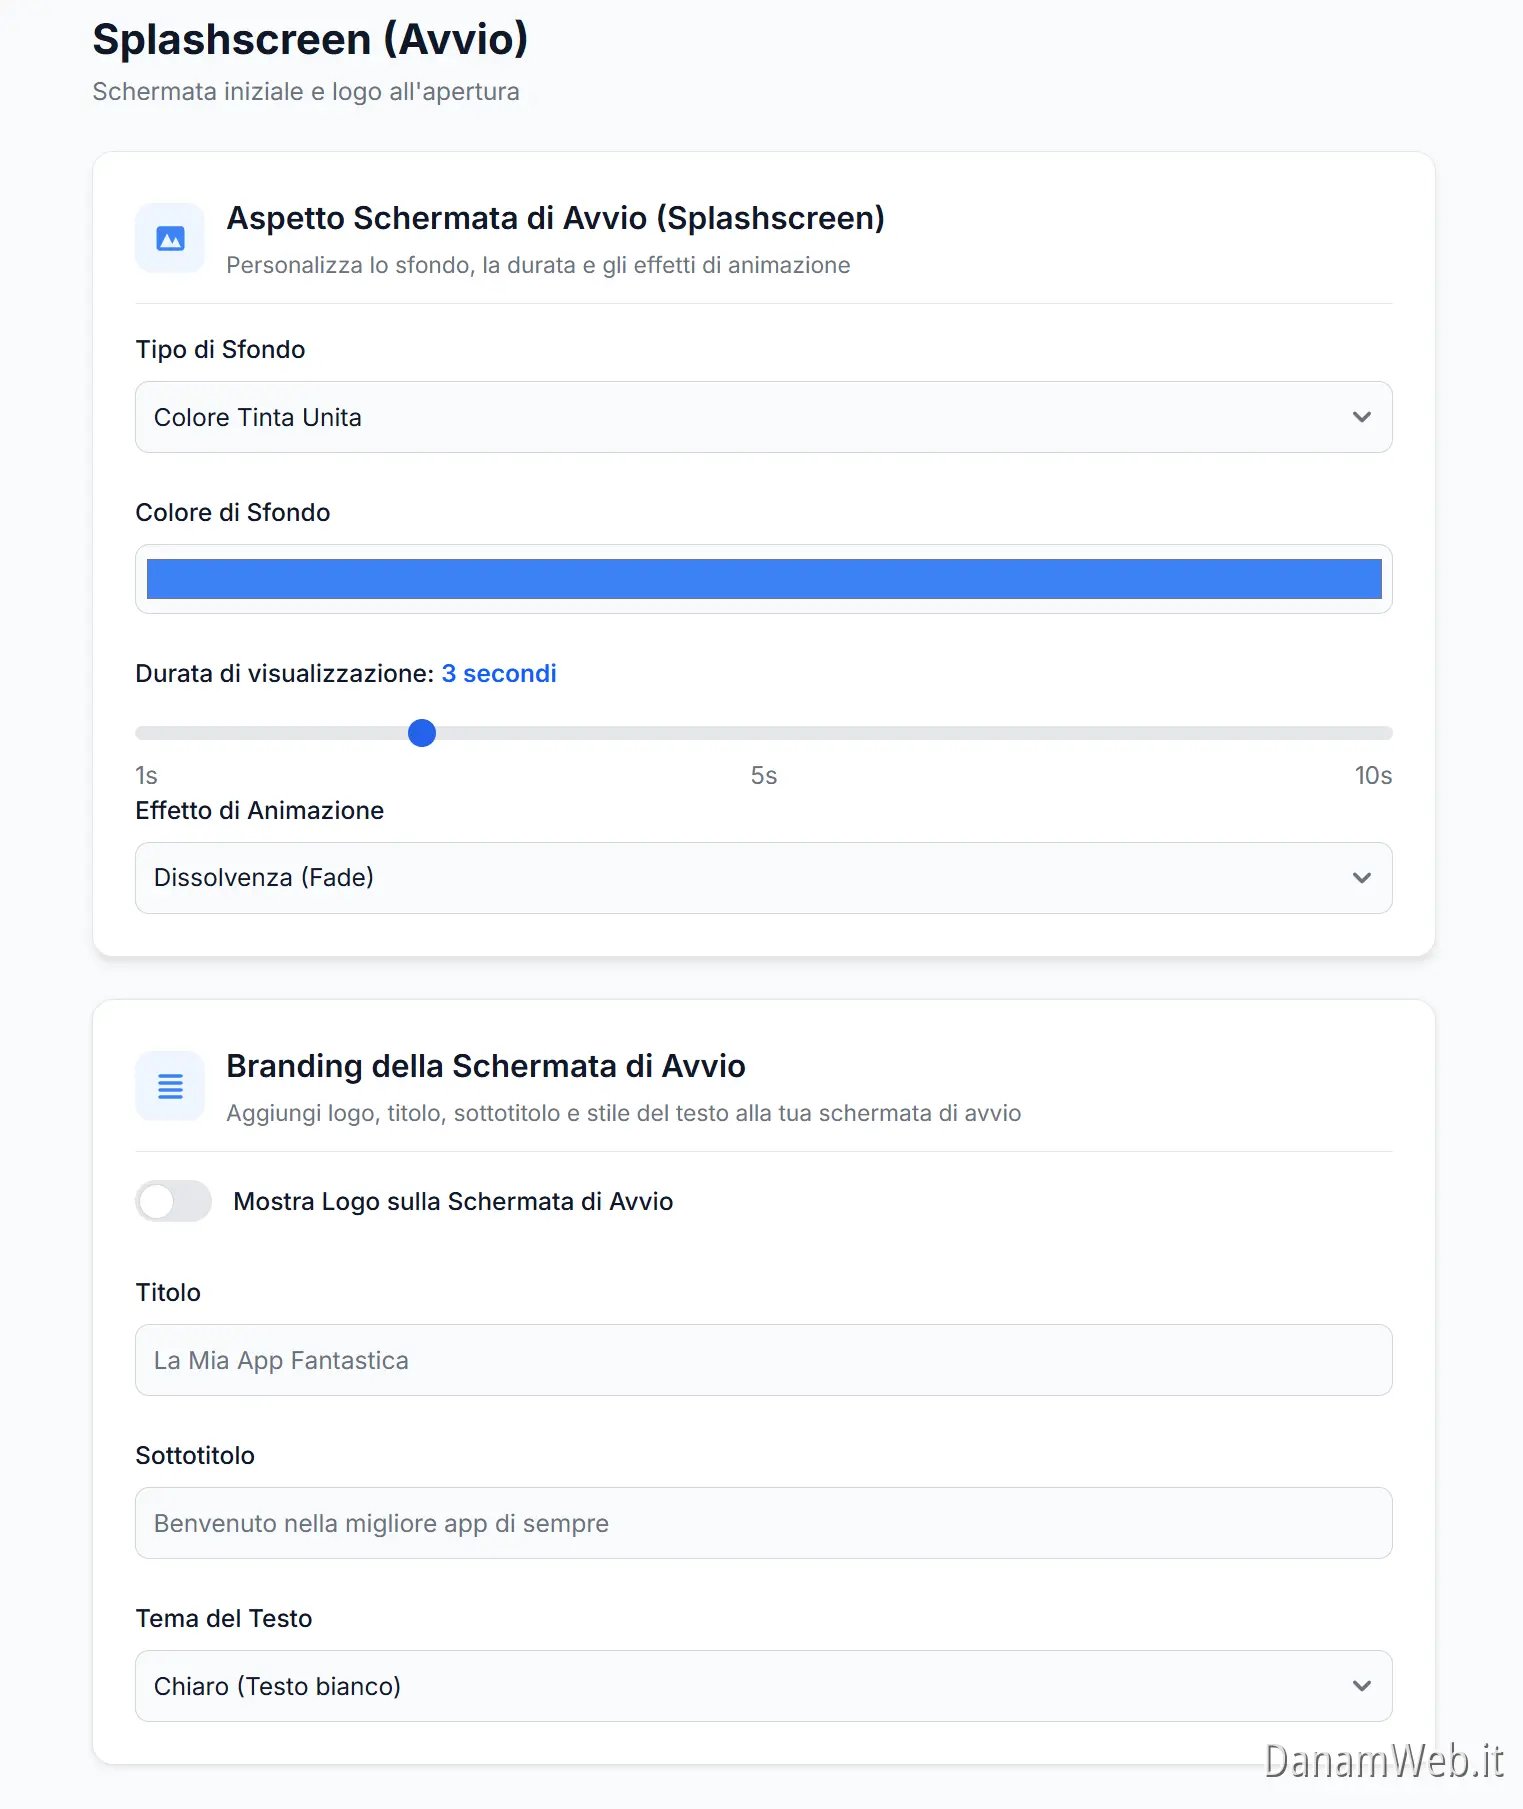
Task: Click the blue '3 secondi' duration value
Action: tap(499, 674)
